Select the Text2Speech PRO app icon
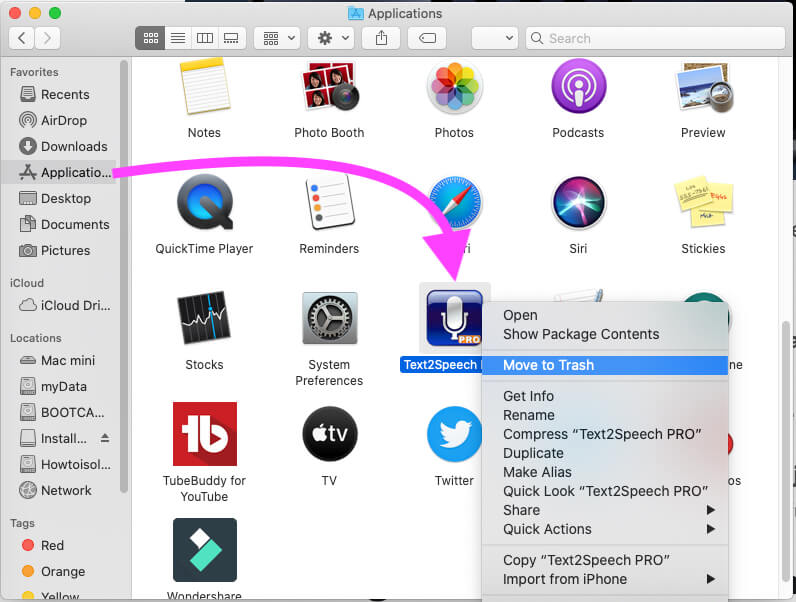 click(x=454, y=318)
